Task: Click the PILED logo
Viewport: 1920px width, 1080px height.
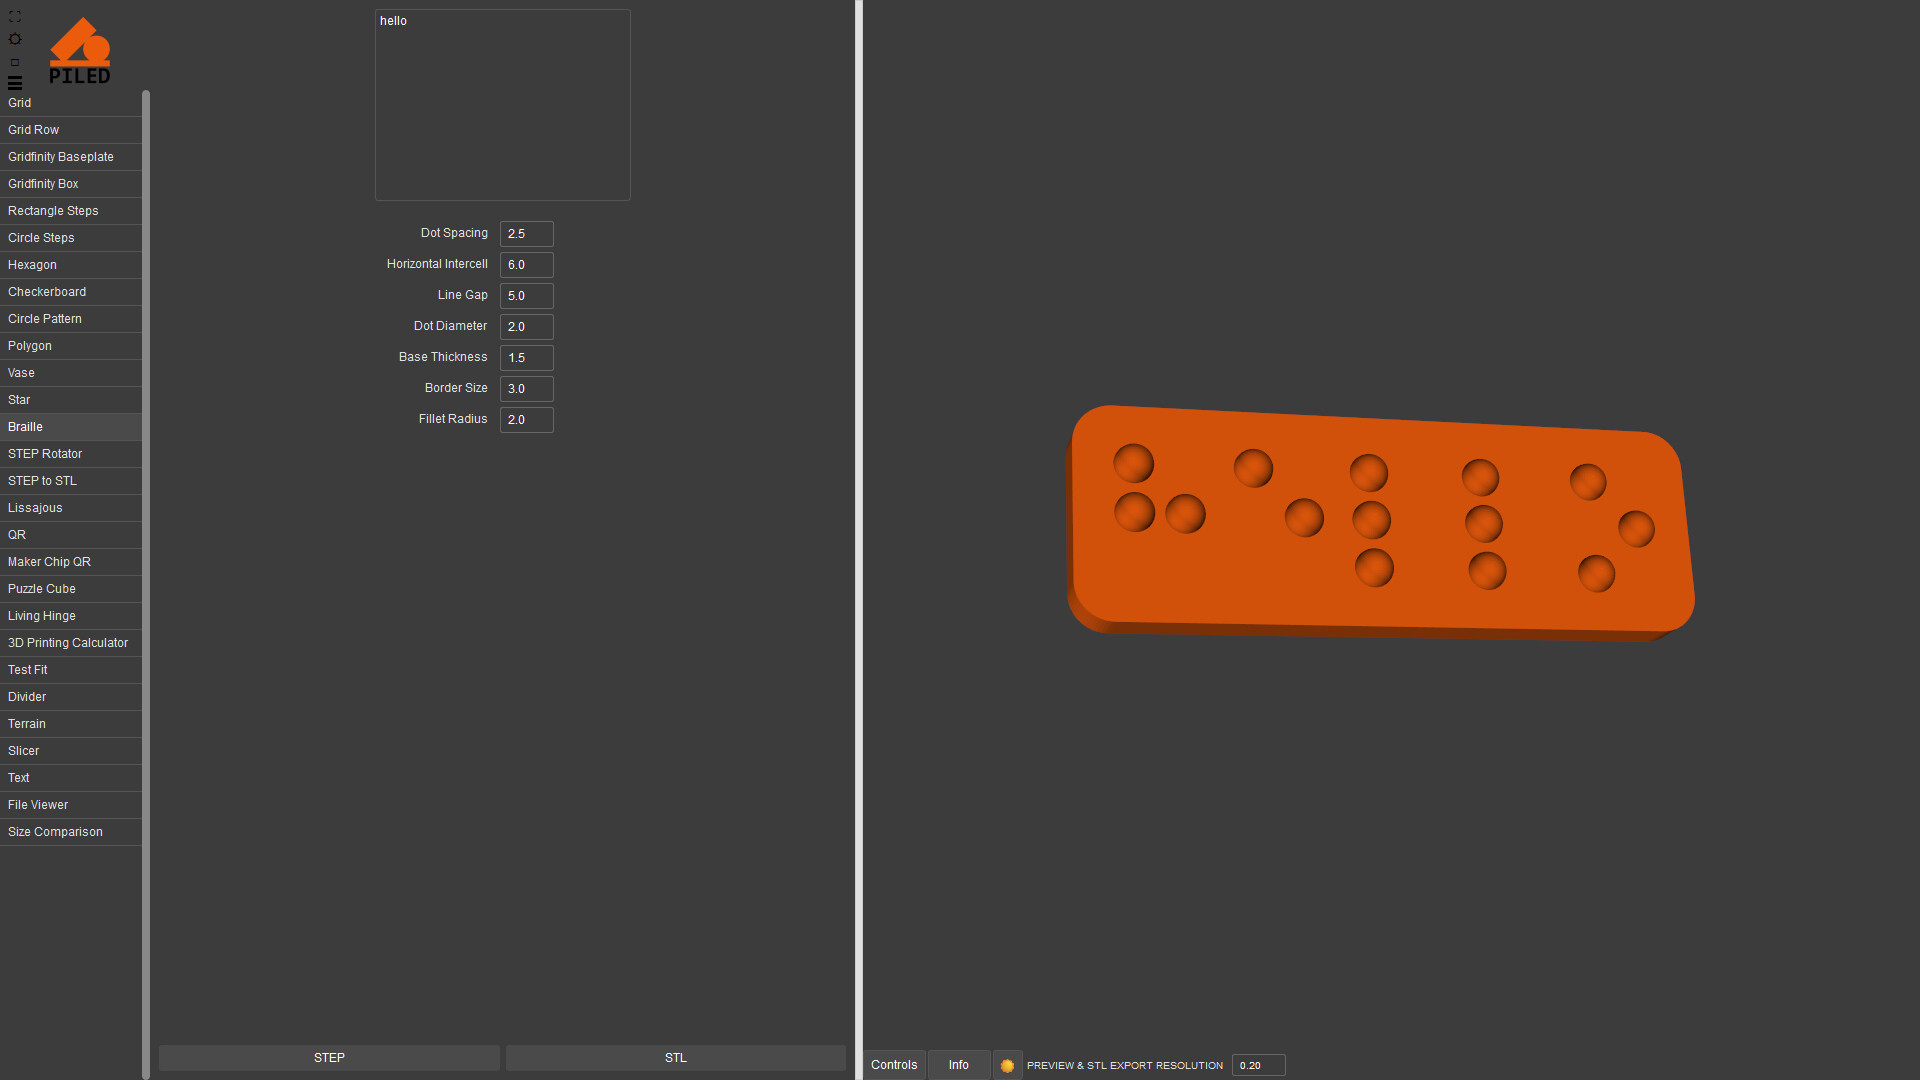Action: tap(80, 51)
